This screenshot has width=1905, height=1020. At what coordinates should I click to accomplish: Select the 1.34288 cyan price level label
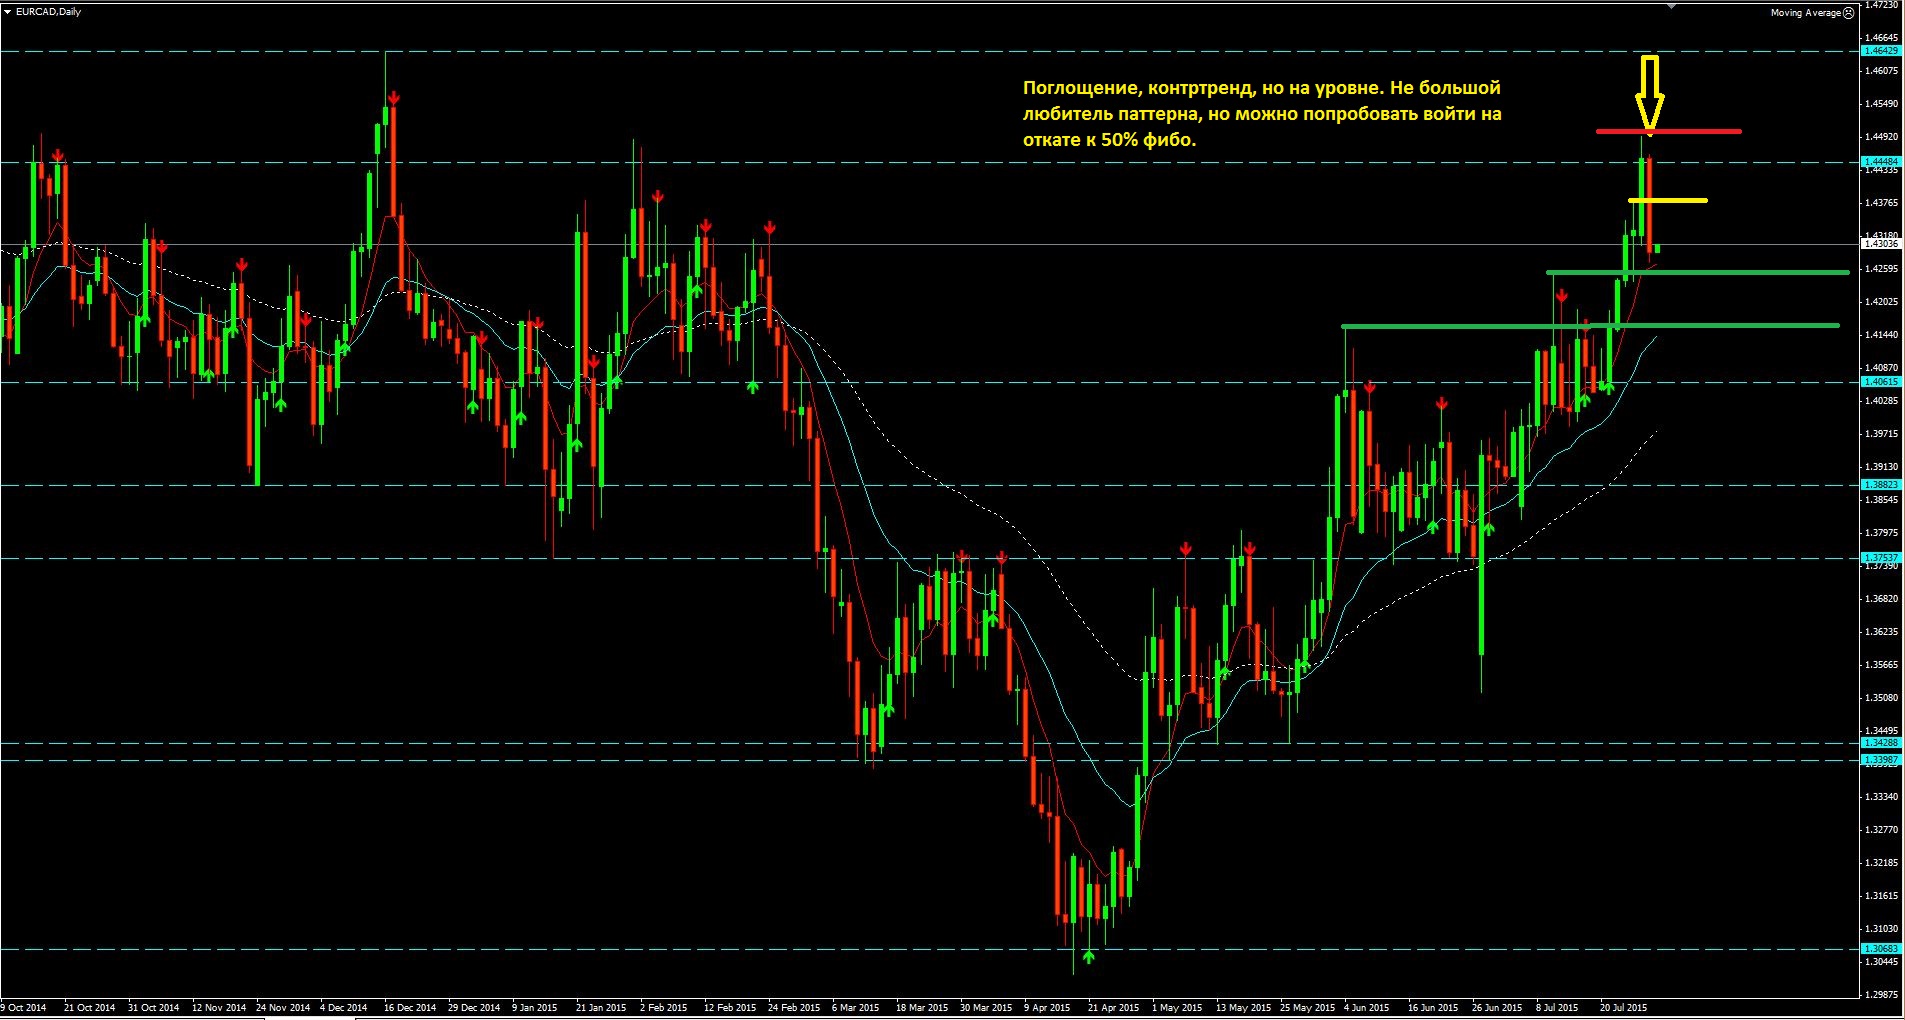[x=1880, y=743]
